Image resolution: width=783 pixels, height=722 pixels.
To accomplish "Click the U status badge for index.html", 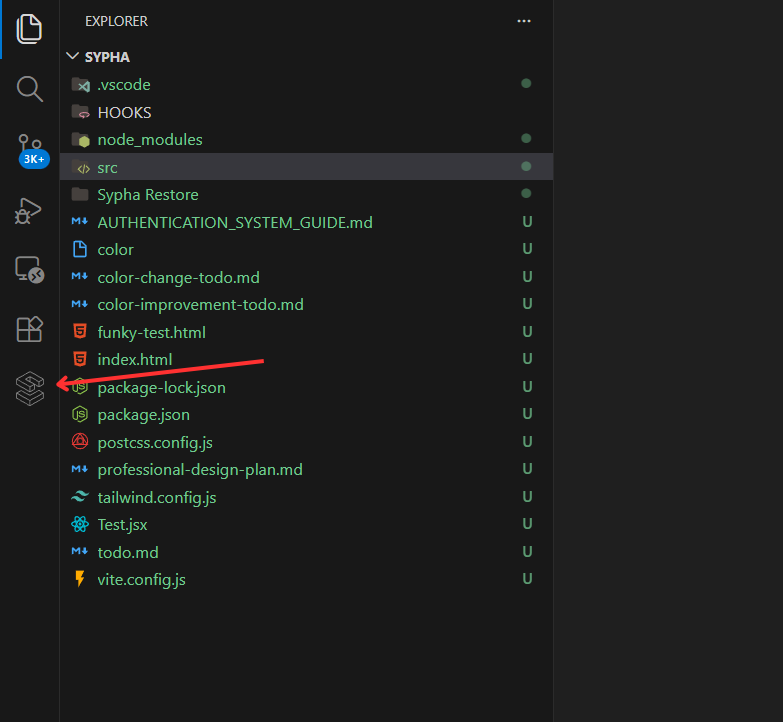I will point(527,359).
